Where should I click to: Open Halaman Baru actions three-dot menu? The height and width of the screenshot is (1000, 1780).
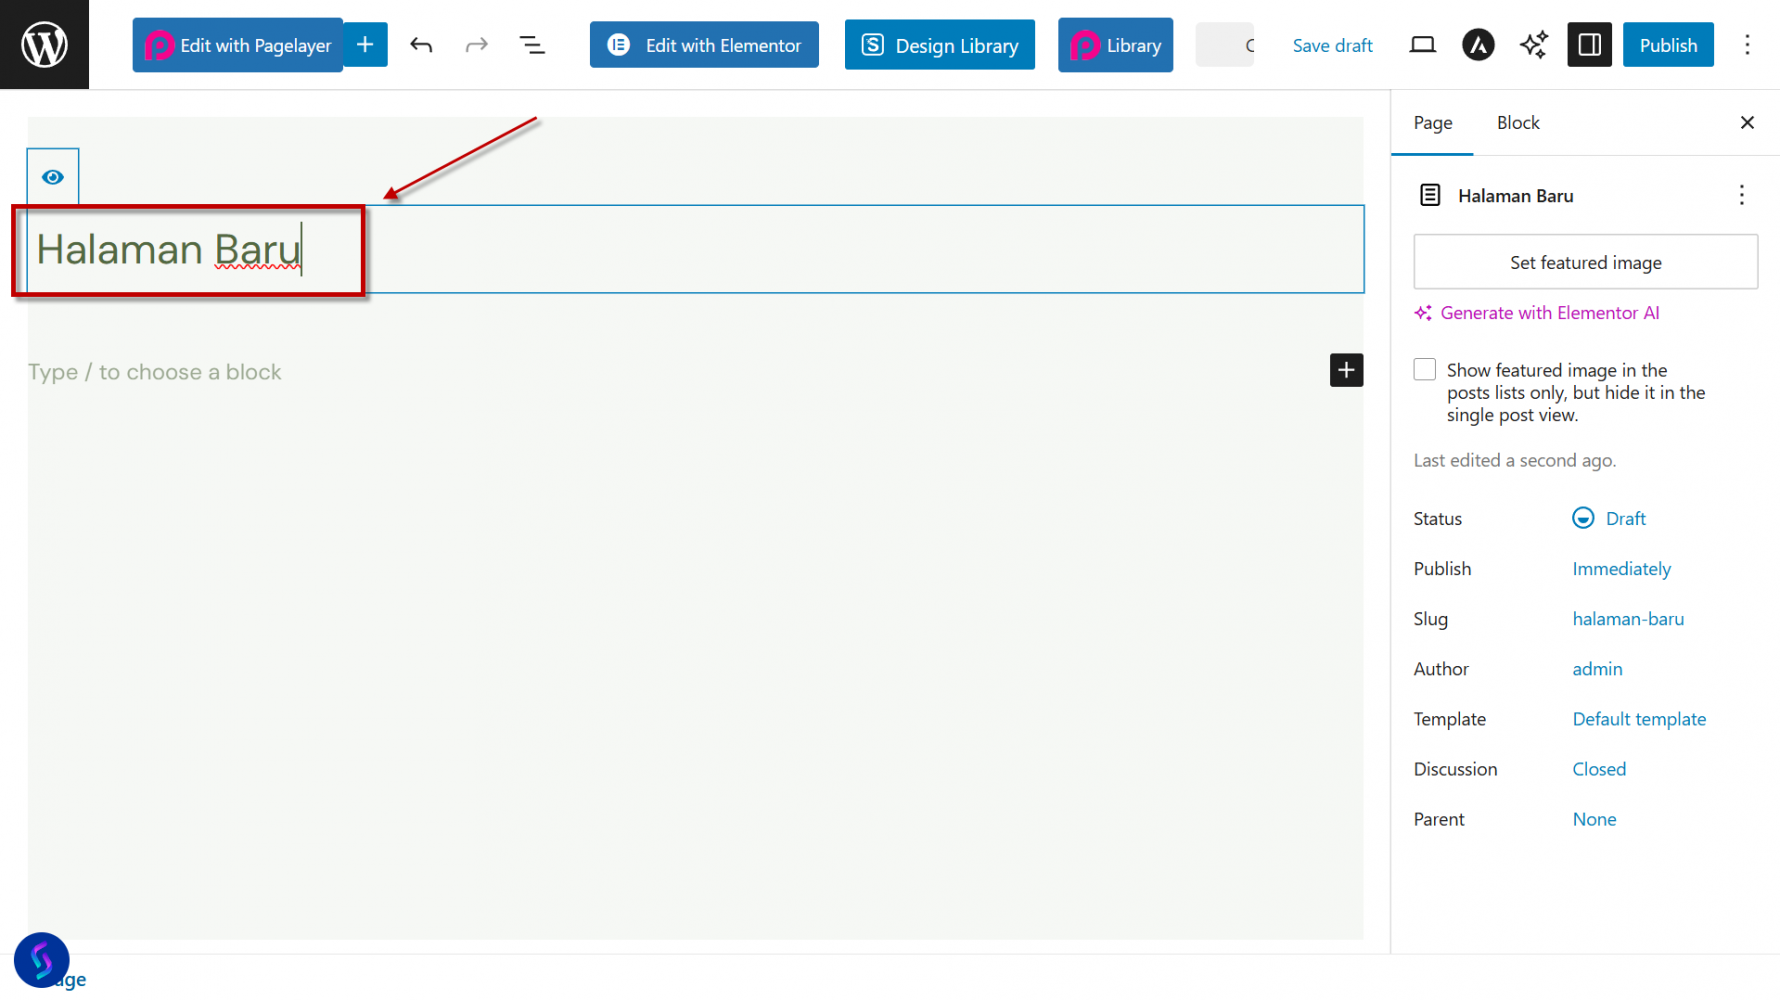coord(1741,195)
